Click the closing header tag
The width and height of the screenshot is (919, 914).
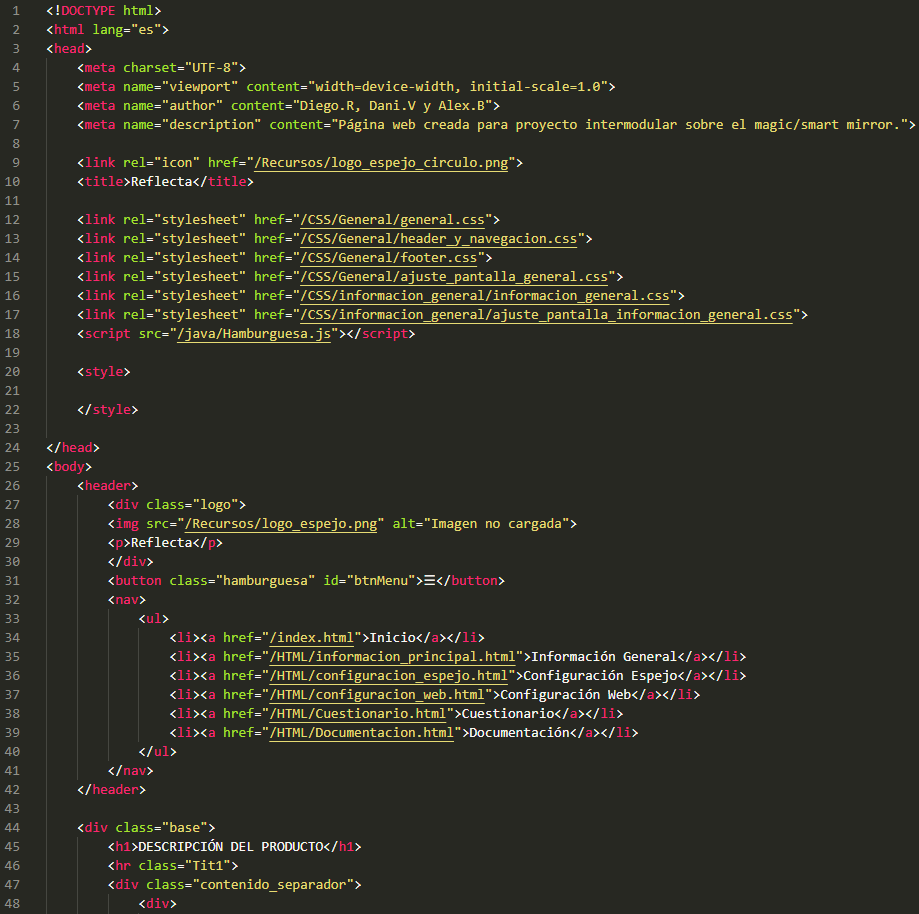[x=111, y=790]
